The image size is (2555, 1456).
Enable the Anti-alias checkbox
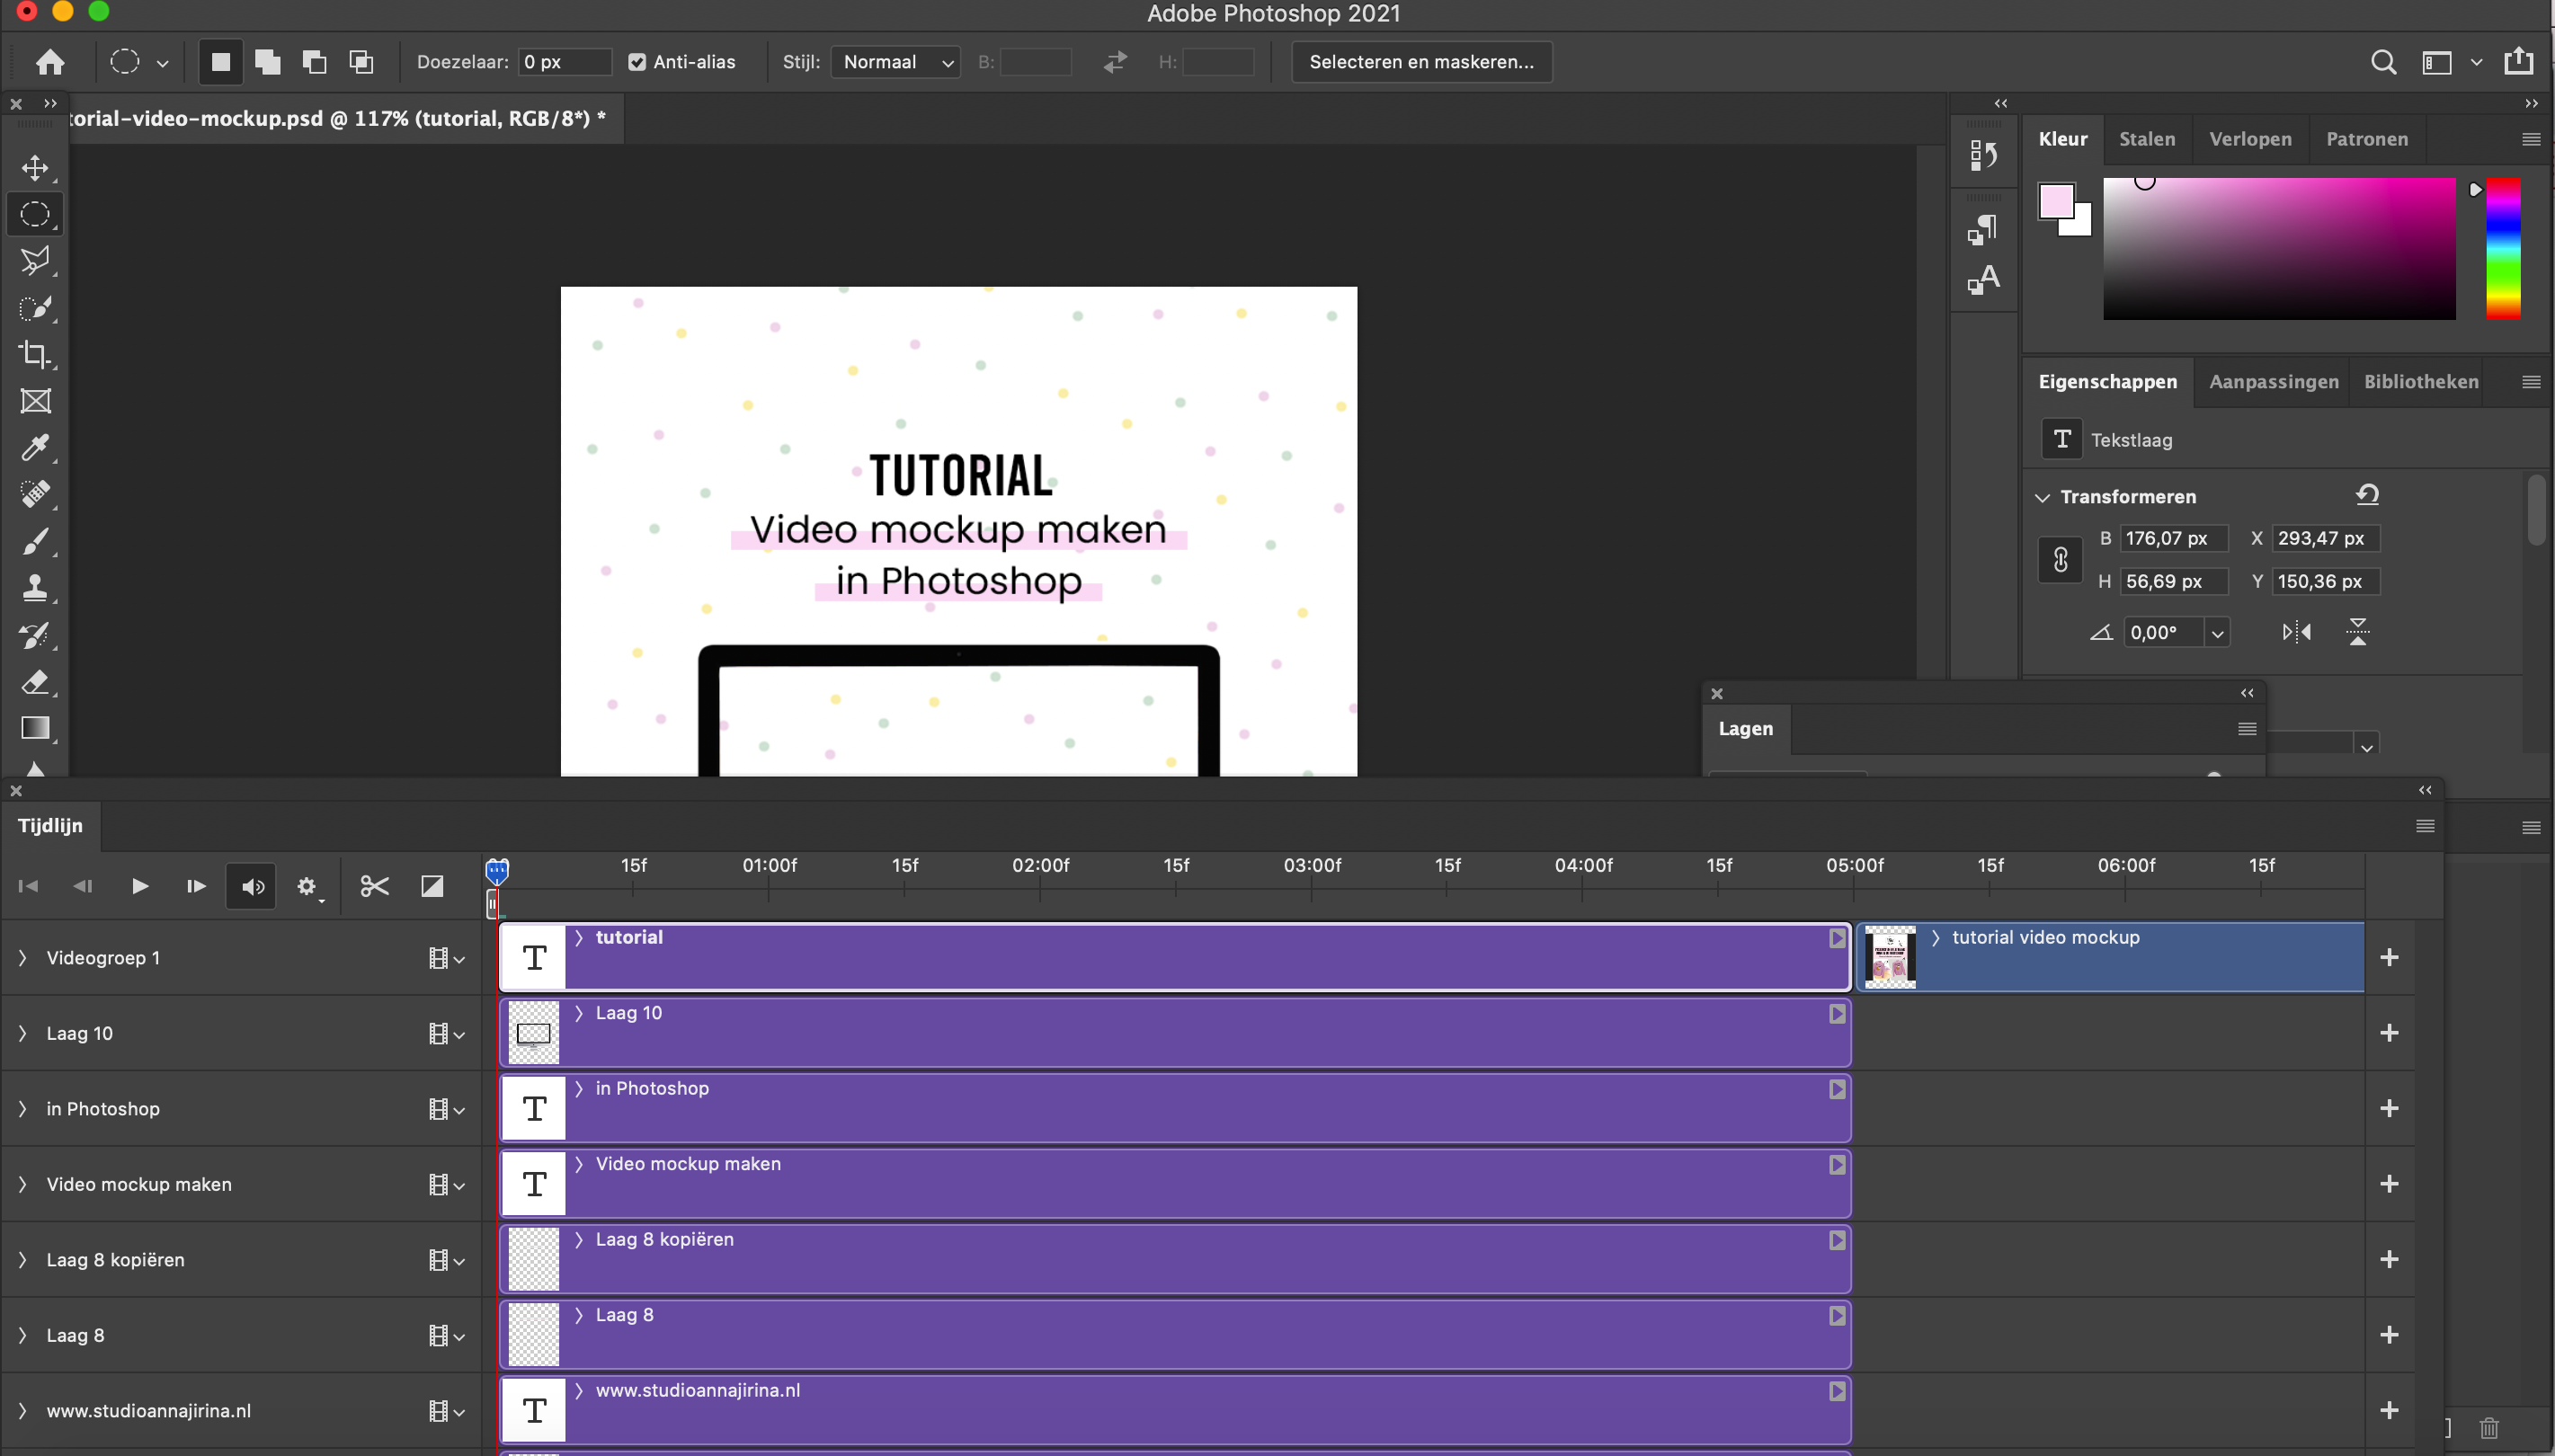[638, 61]
